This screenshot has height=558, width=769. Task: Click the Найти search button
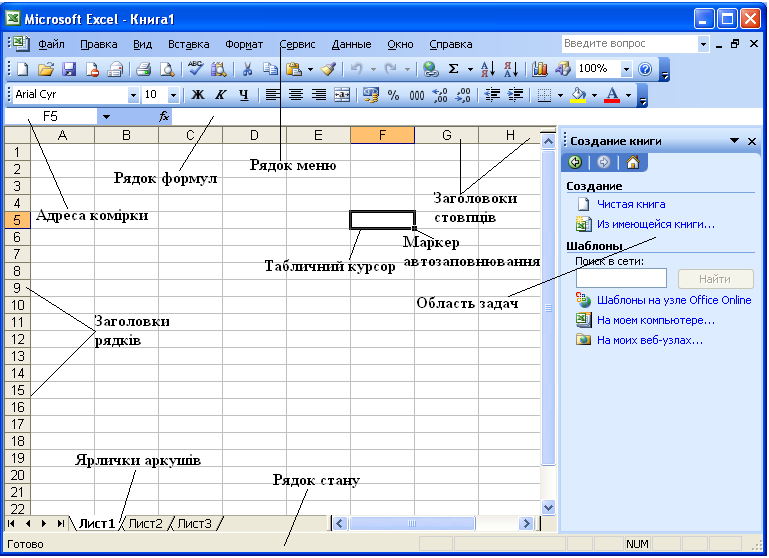point(716,279)
